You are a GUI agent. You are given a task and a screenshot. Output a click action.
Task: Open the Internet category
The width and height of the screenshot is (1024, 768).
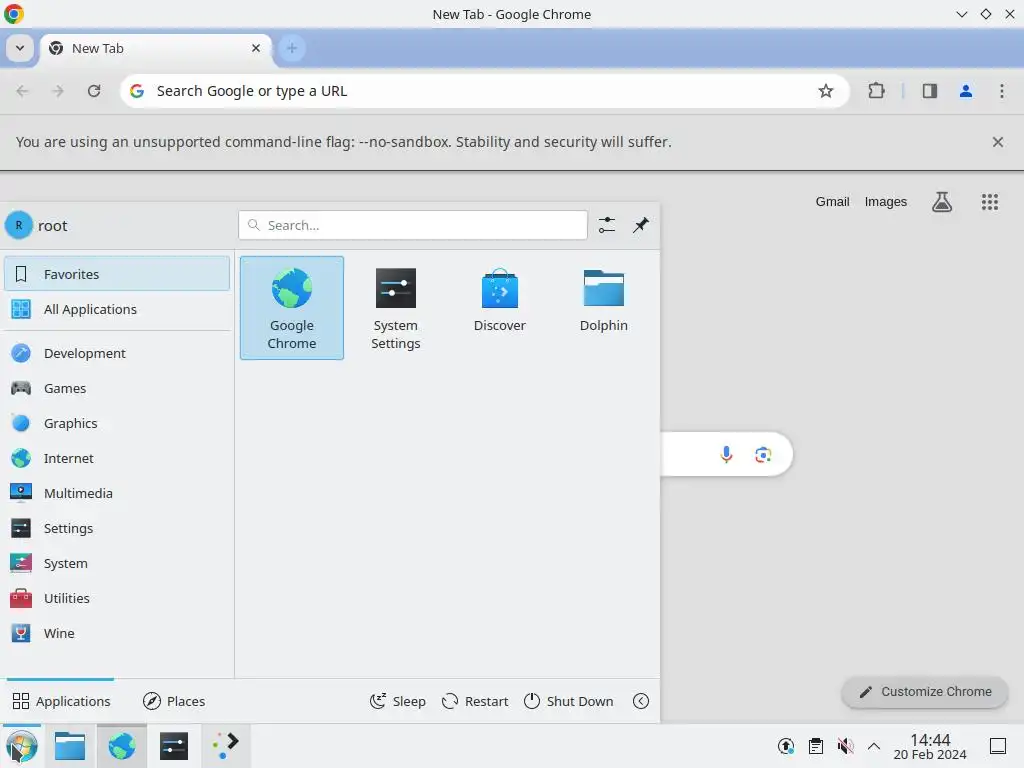point(117,458)
